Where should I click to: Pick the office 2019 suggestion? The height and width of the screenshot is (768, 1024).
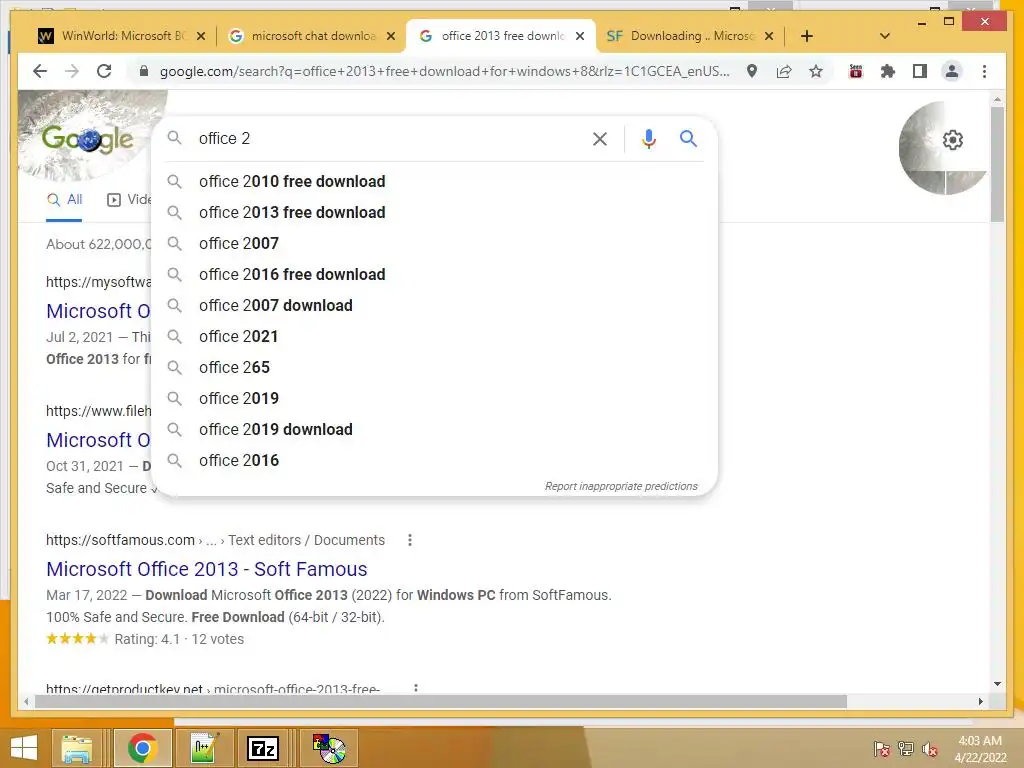(x=434, y=398)
